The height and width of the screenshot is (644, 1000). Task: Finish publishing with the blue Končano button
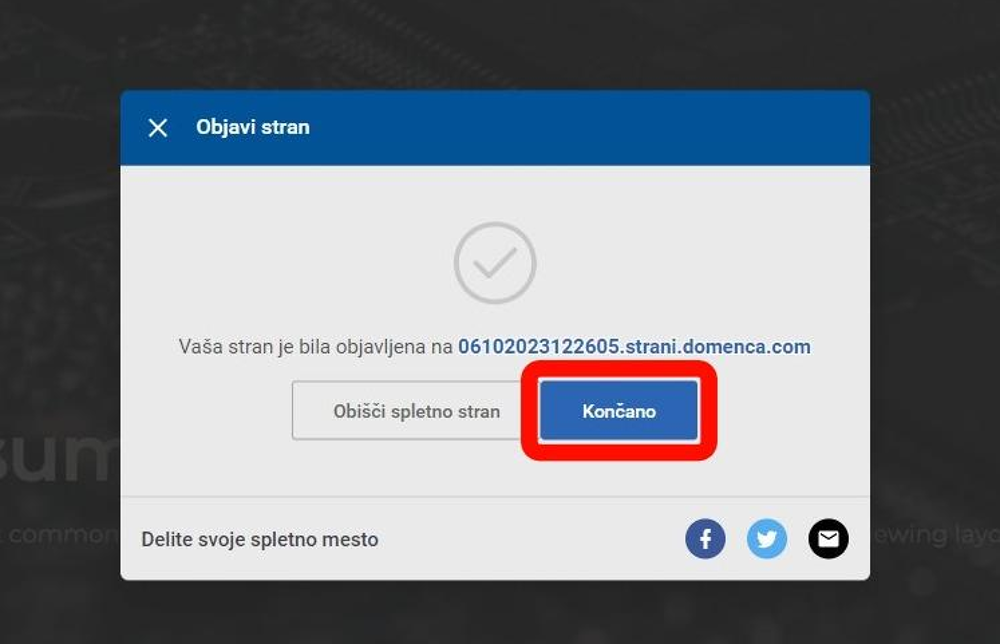[619, 411]
